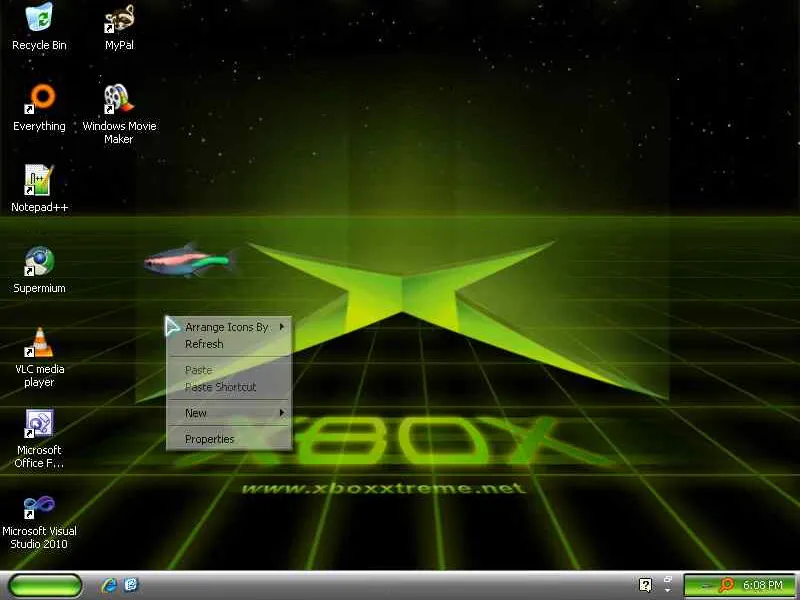Launch Internet Explorer from Quick Launch

109,585
